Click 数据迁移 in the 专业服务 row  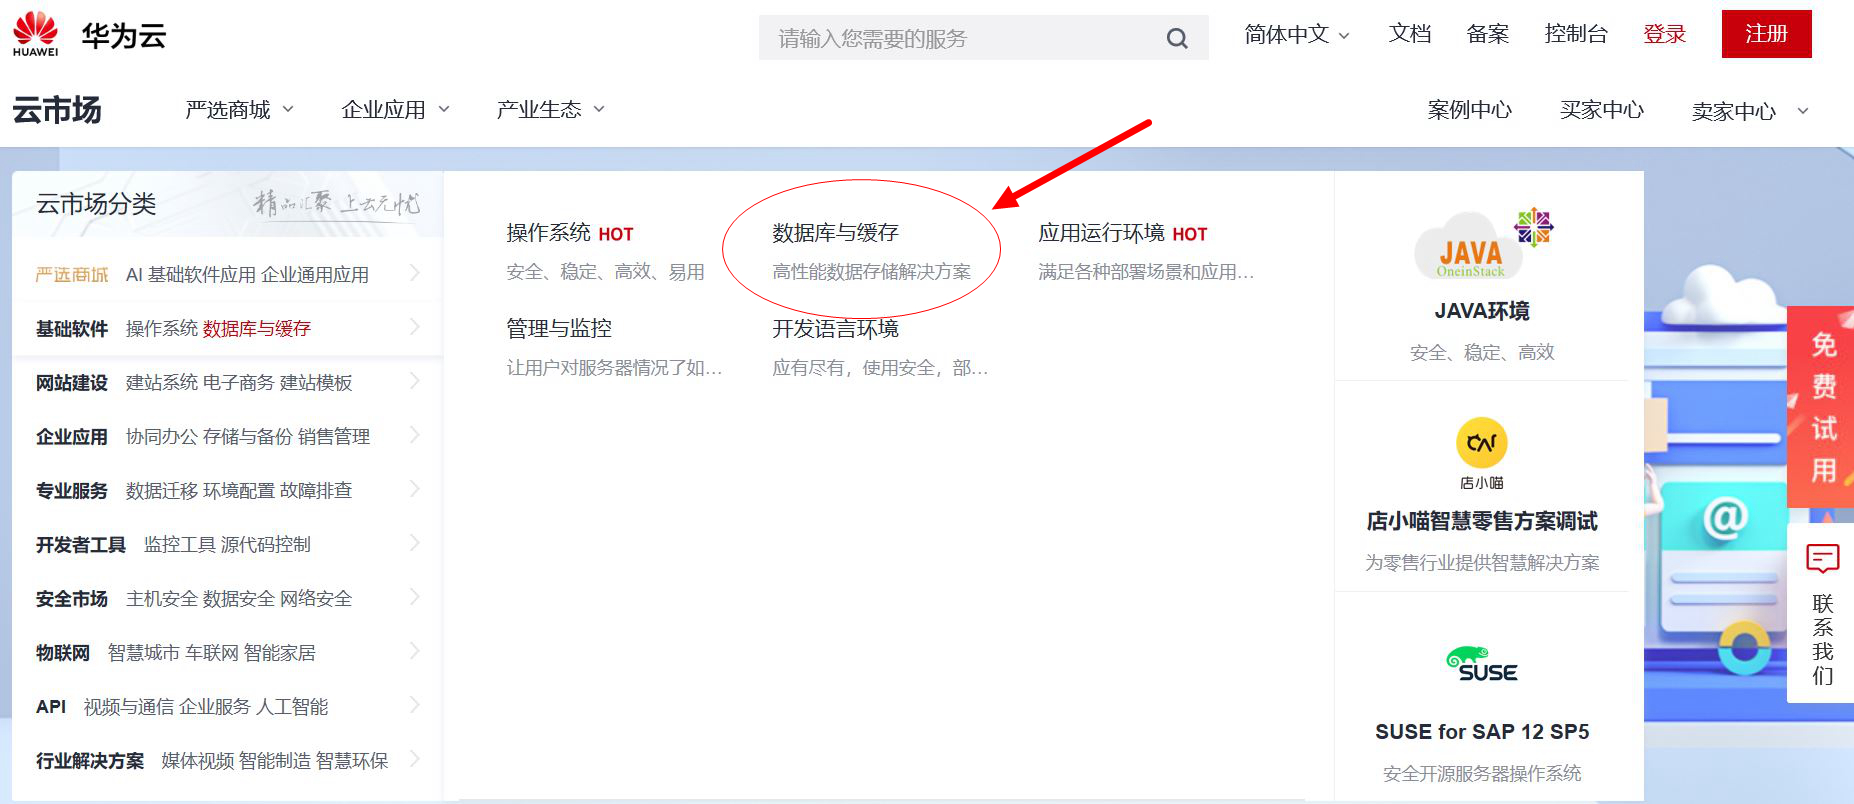coord(161,491)
